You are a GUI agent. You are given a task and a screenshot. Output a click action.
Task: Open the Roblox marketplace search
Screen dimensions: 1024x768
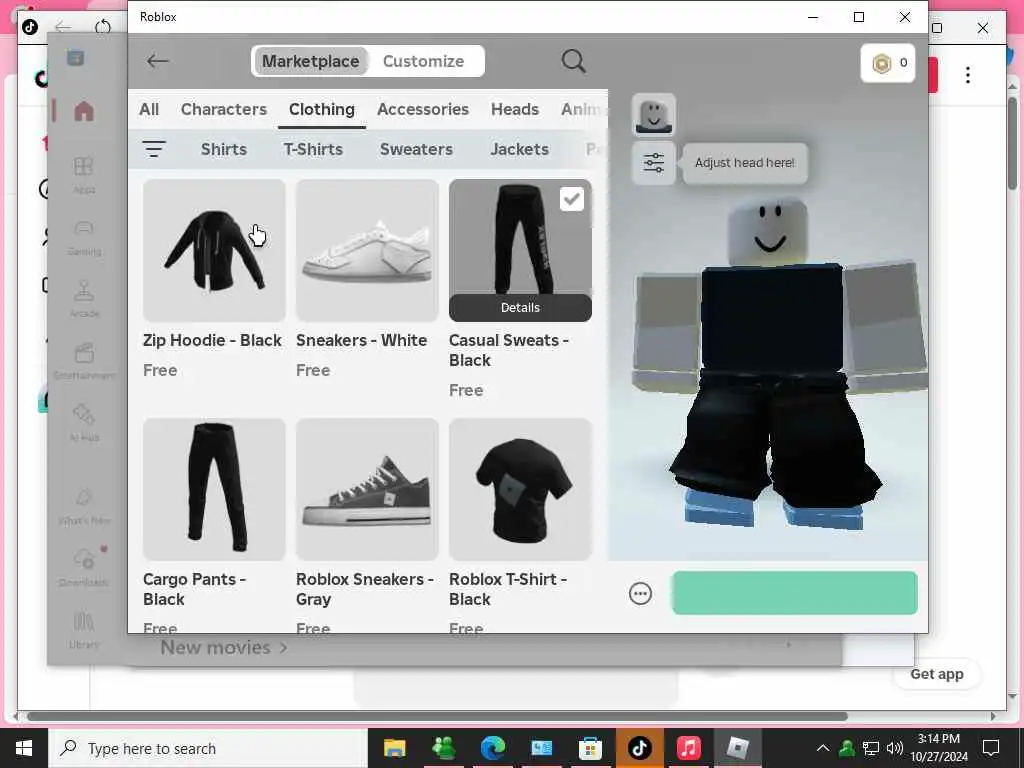pos(573,61)
